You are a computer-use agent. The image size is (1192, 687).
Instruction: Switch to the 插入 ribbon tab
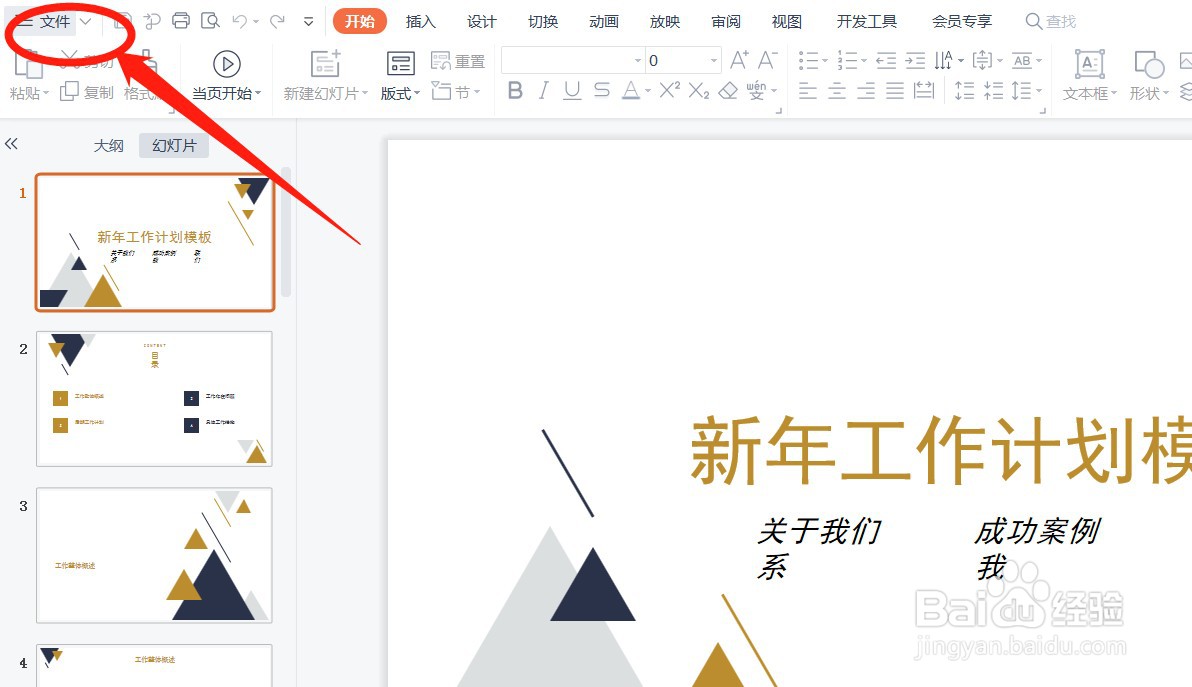(420, 21)
